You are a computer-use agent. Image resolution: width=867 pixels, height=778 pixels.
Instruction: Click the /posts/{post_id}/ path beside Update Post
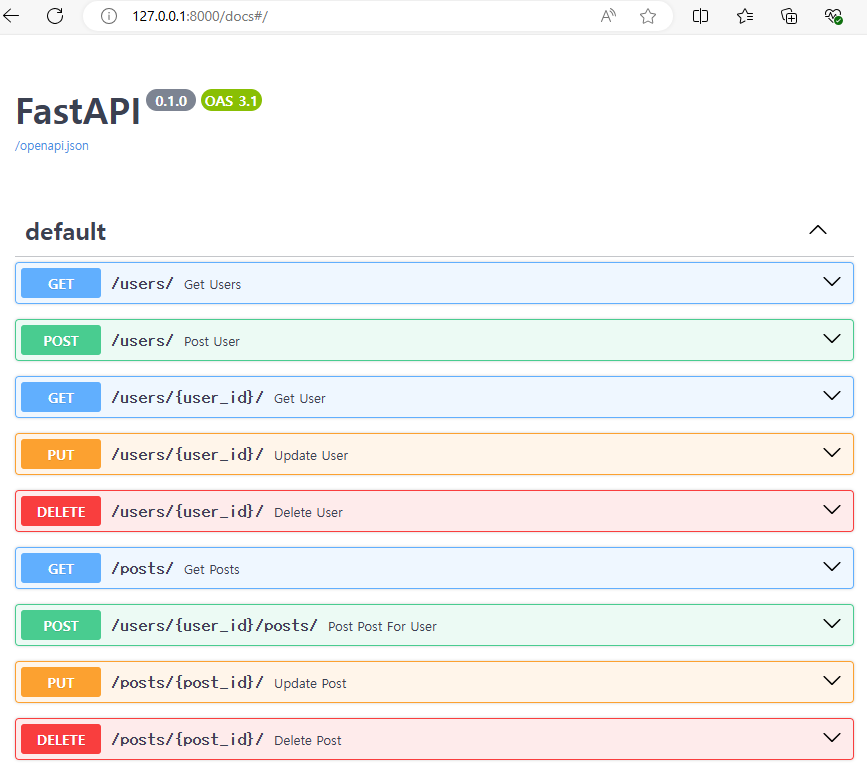187,682
